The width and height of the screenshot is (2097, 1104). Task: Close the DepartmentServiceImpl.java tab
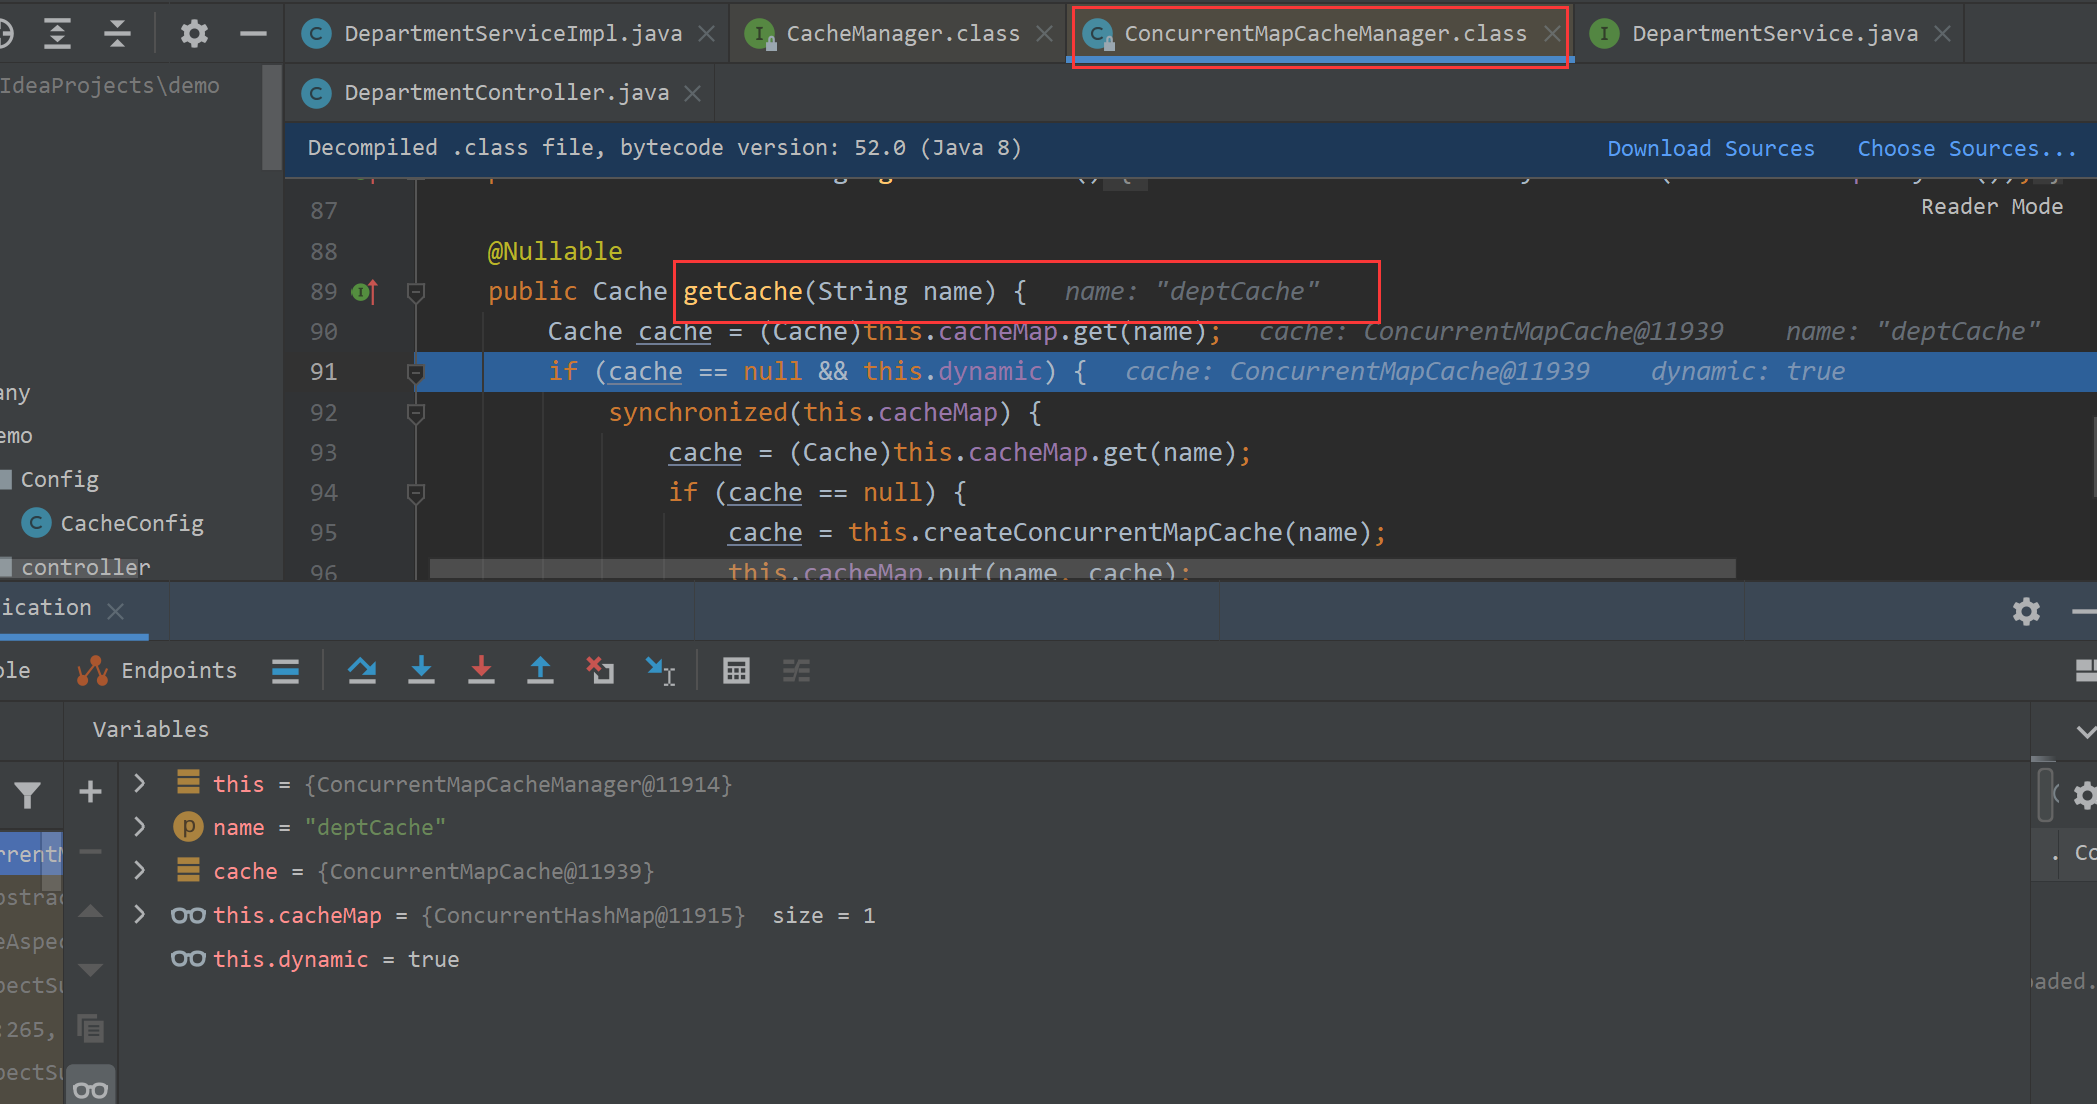tap(706, 34)
